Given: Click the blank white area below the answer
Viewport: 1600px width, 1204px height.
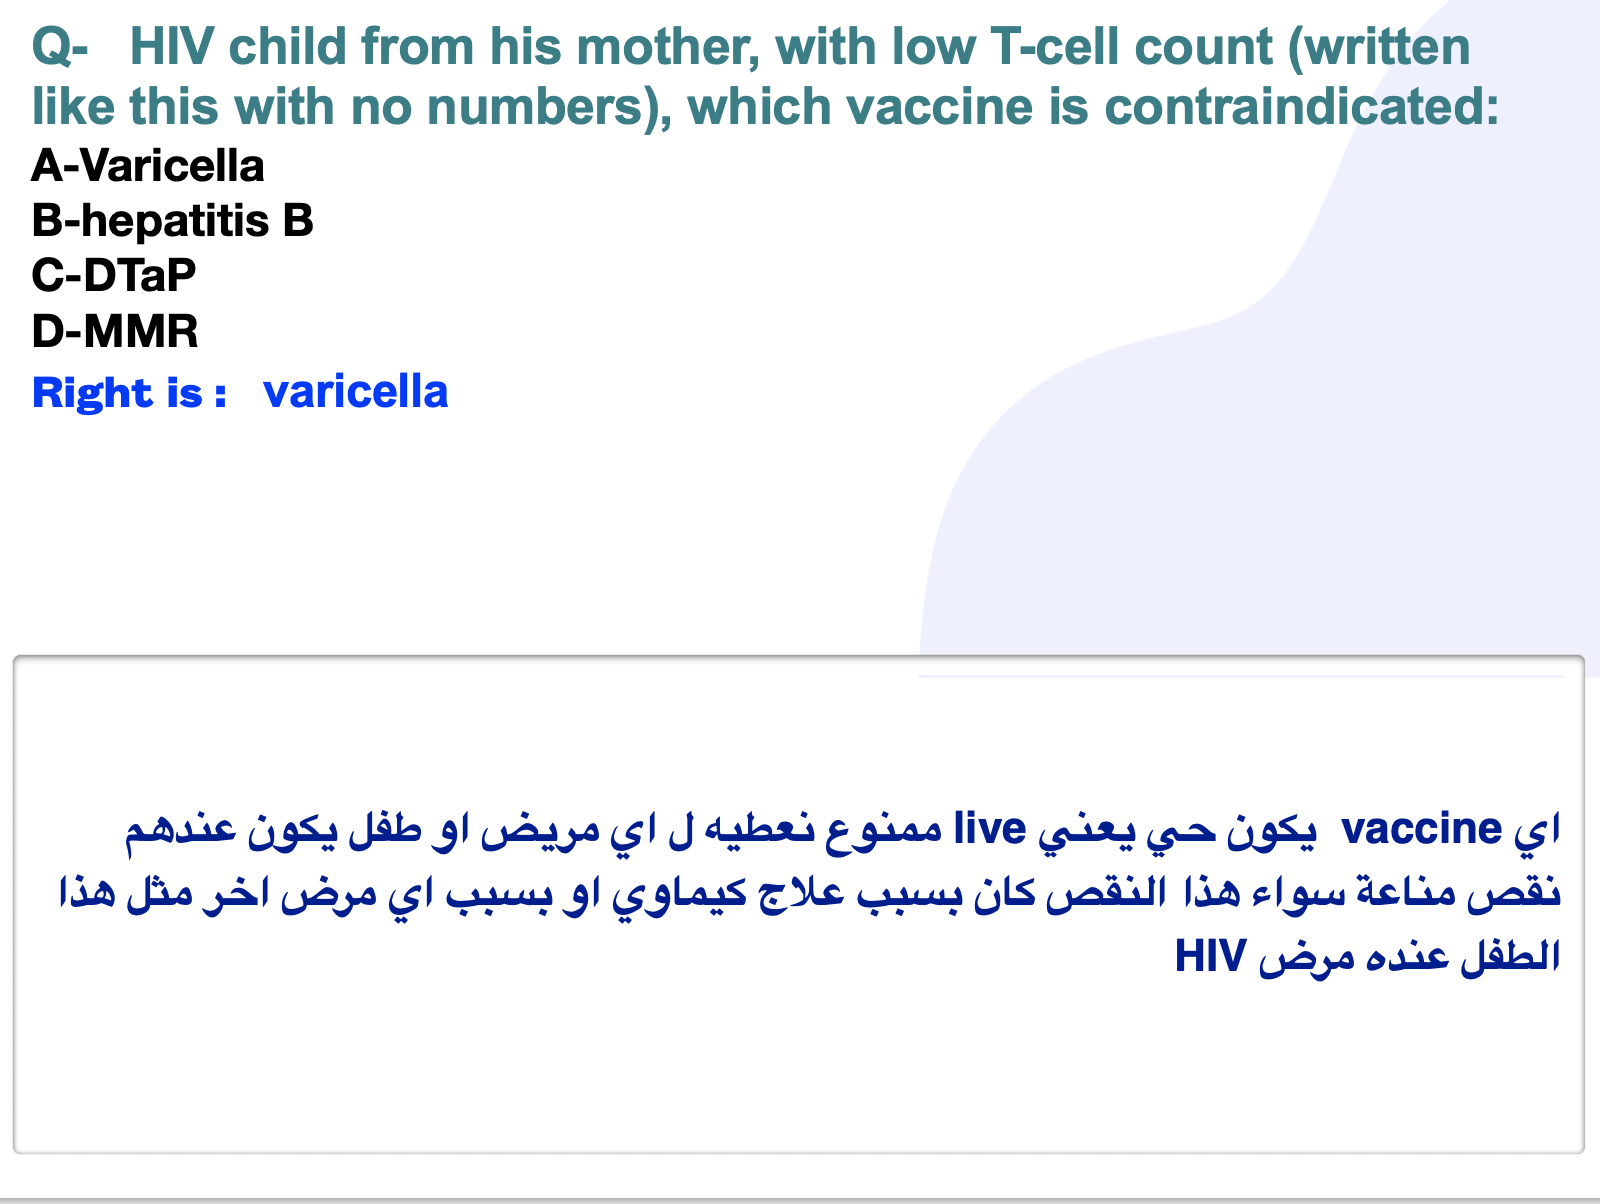Looking at the screenshot, I should pyautogui.click(x=450, y=530).
